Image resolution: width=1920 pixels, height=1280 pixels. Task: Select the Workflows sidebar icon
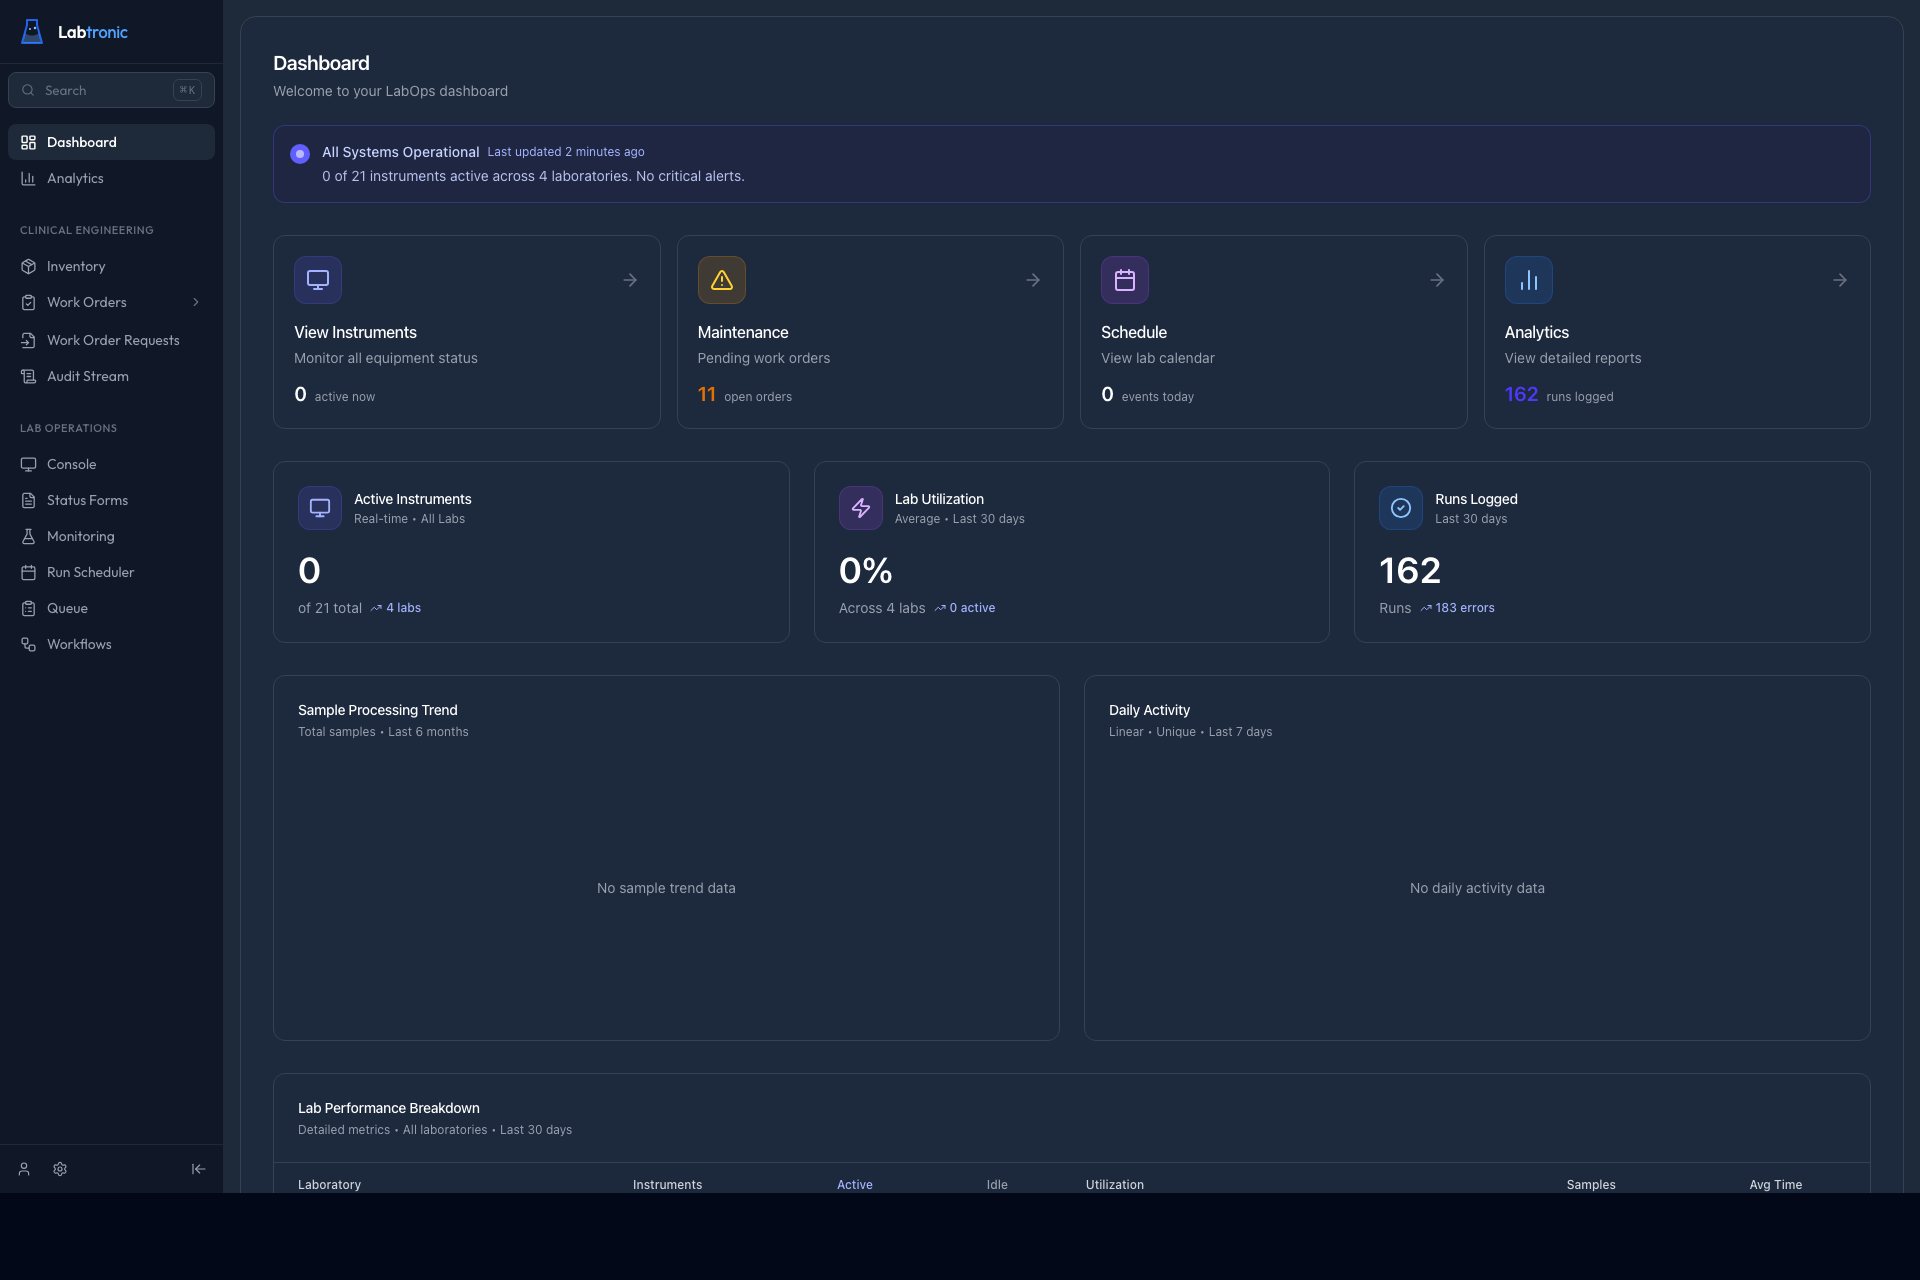point(28,644)
